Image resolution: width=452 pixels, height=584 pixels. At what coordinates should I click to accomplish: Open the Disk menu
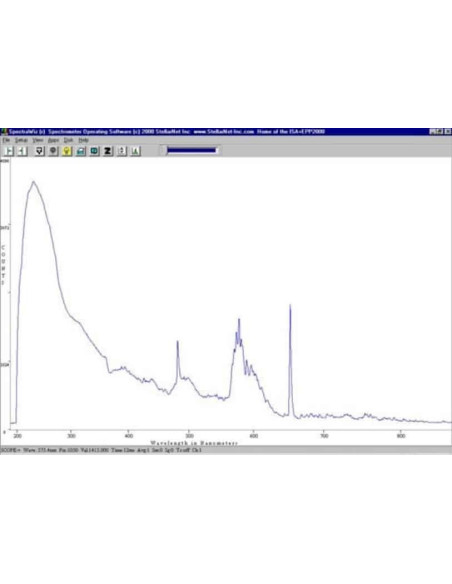click(x=69, y=140)
